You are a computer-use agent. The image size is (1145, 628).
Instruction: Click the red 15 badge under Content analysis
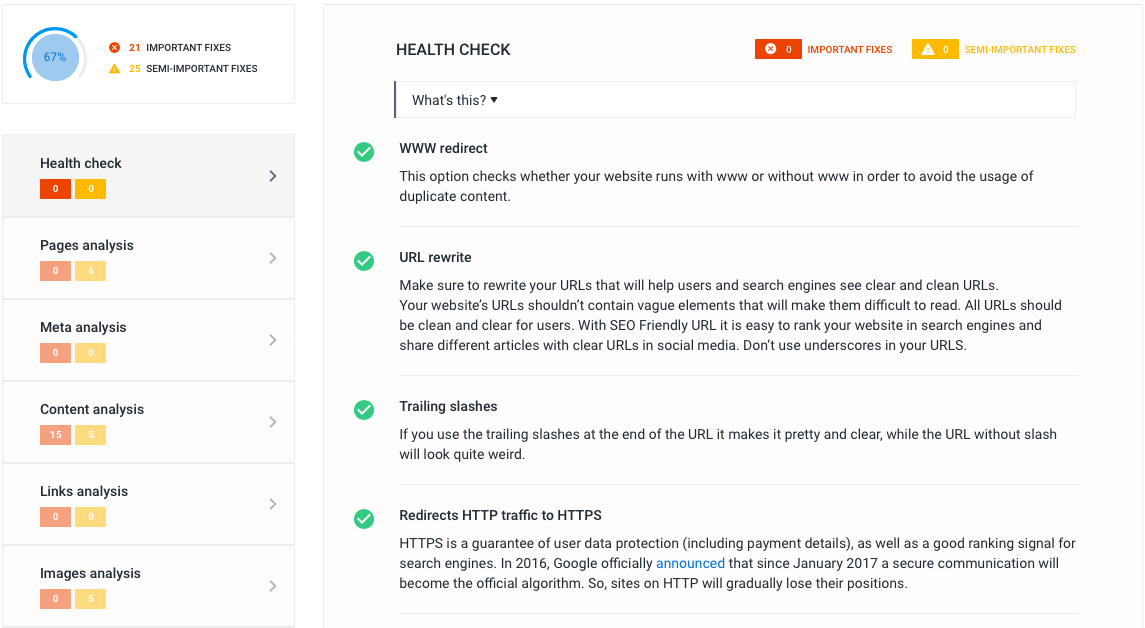(55, 435)
